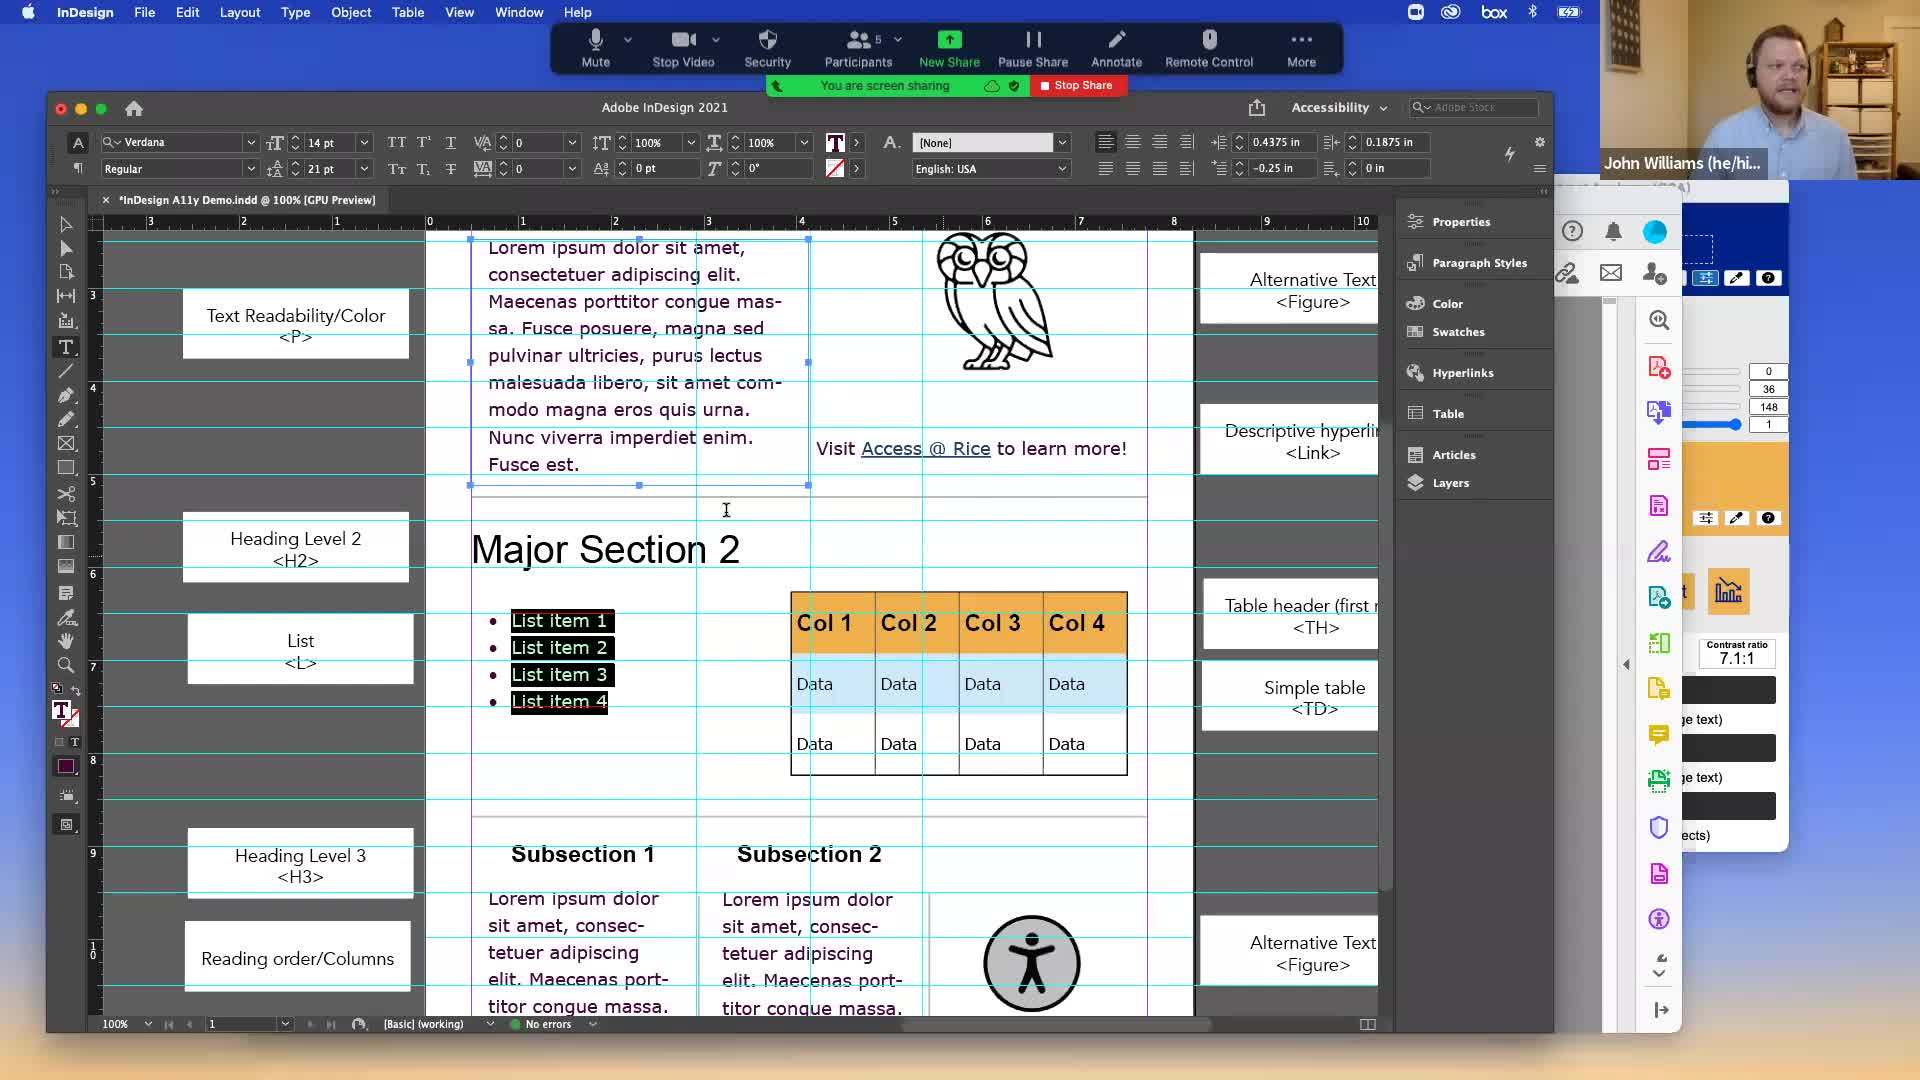
Task: Click the Character Formatting Controls icon
Action: (78, 142)
